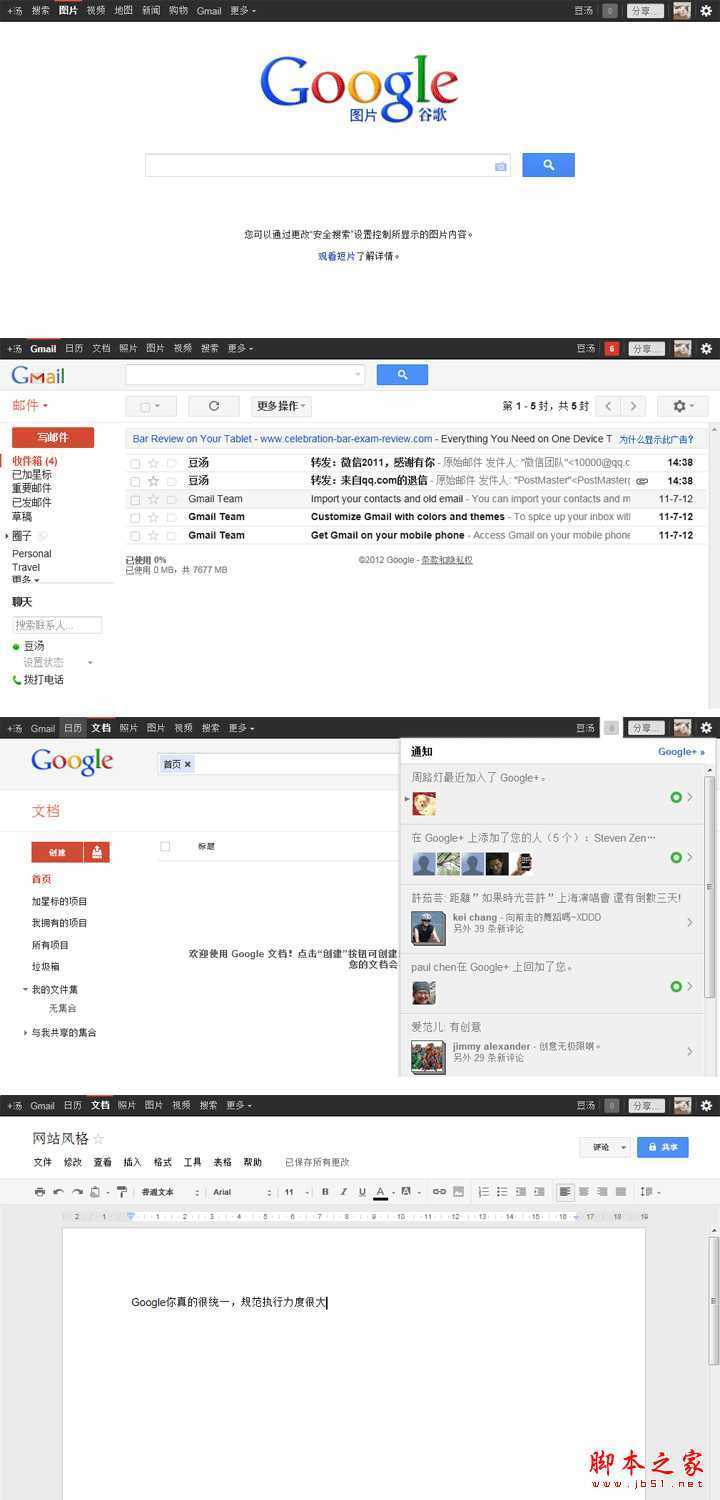The height and width of the screenshot is (1500, 720).
Task: Go to newer messages arrow in Gmail
Action: coord(608,406)
